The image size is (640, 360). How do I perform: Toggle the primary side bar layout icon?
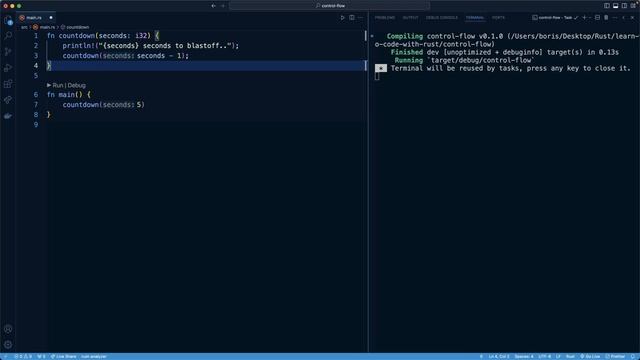coord(607,6)
